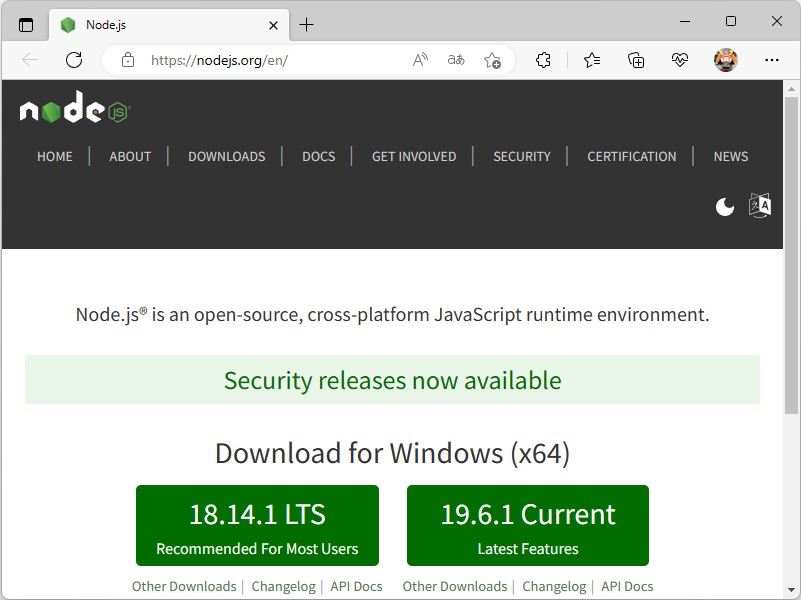Open Browser essentials heart icon
The width and height of the screenshot is (801, 600).
(x=680, y=60)
